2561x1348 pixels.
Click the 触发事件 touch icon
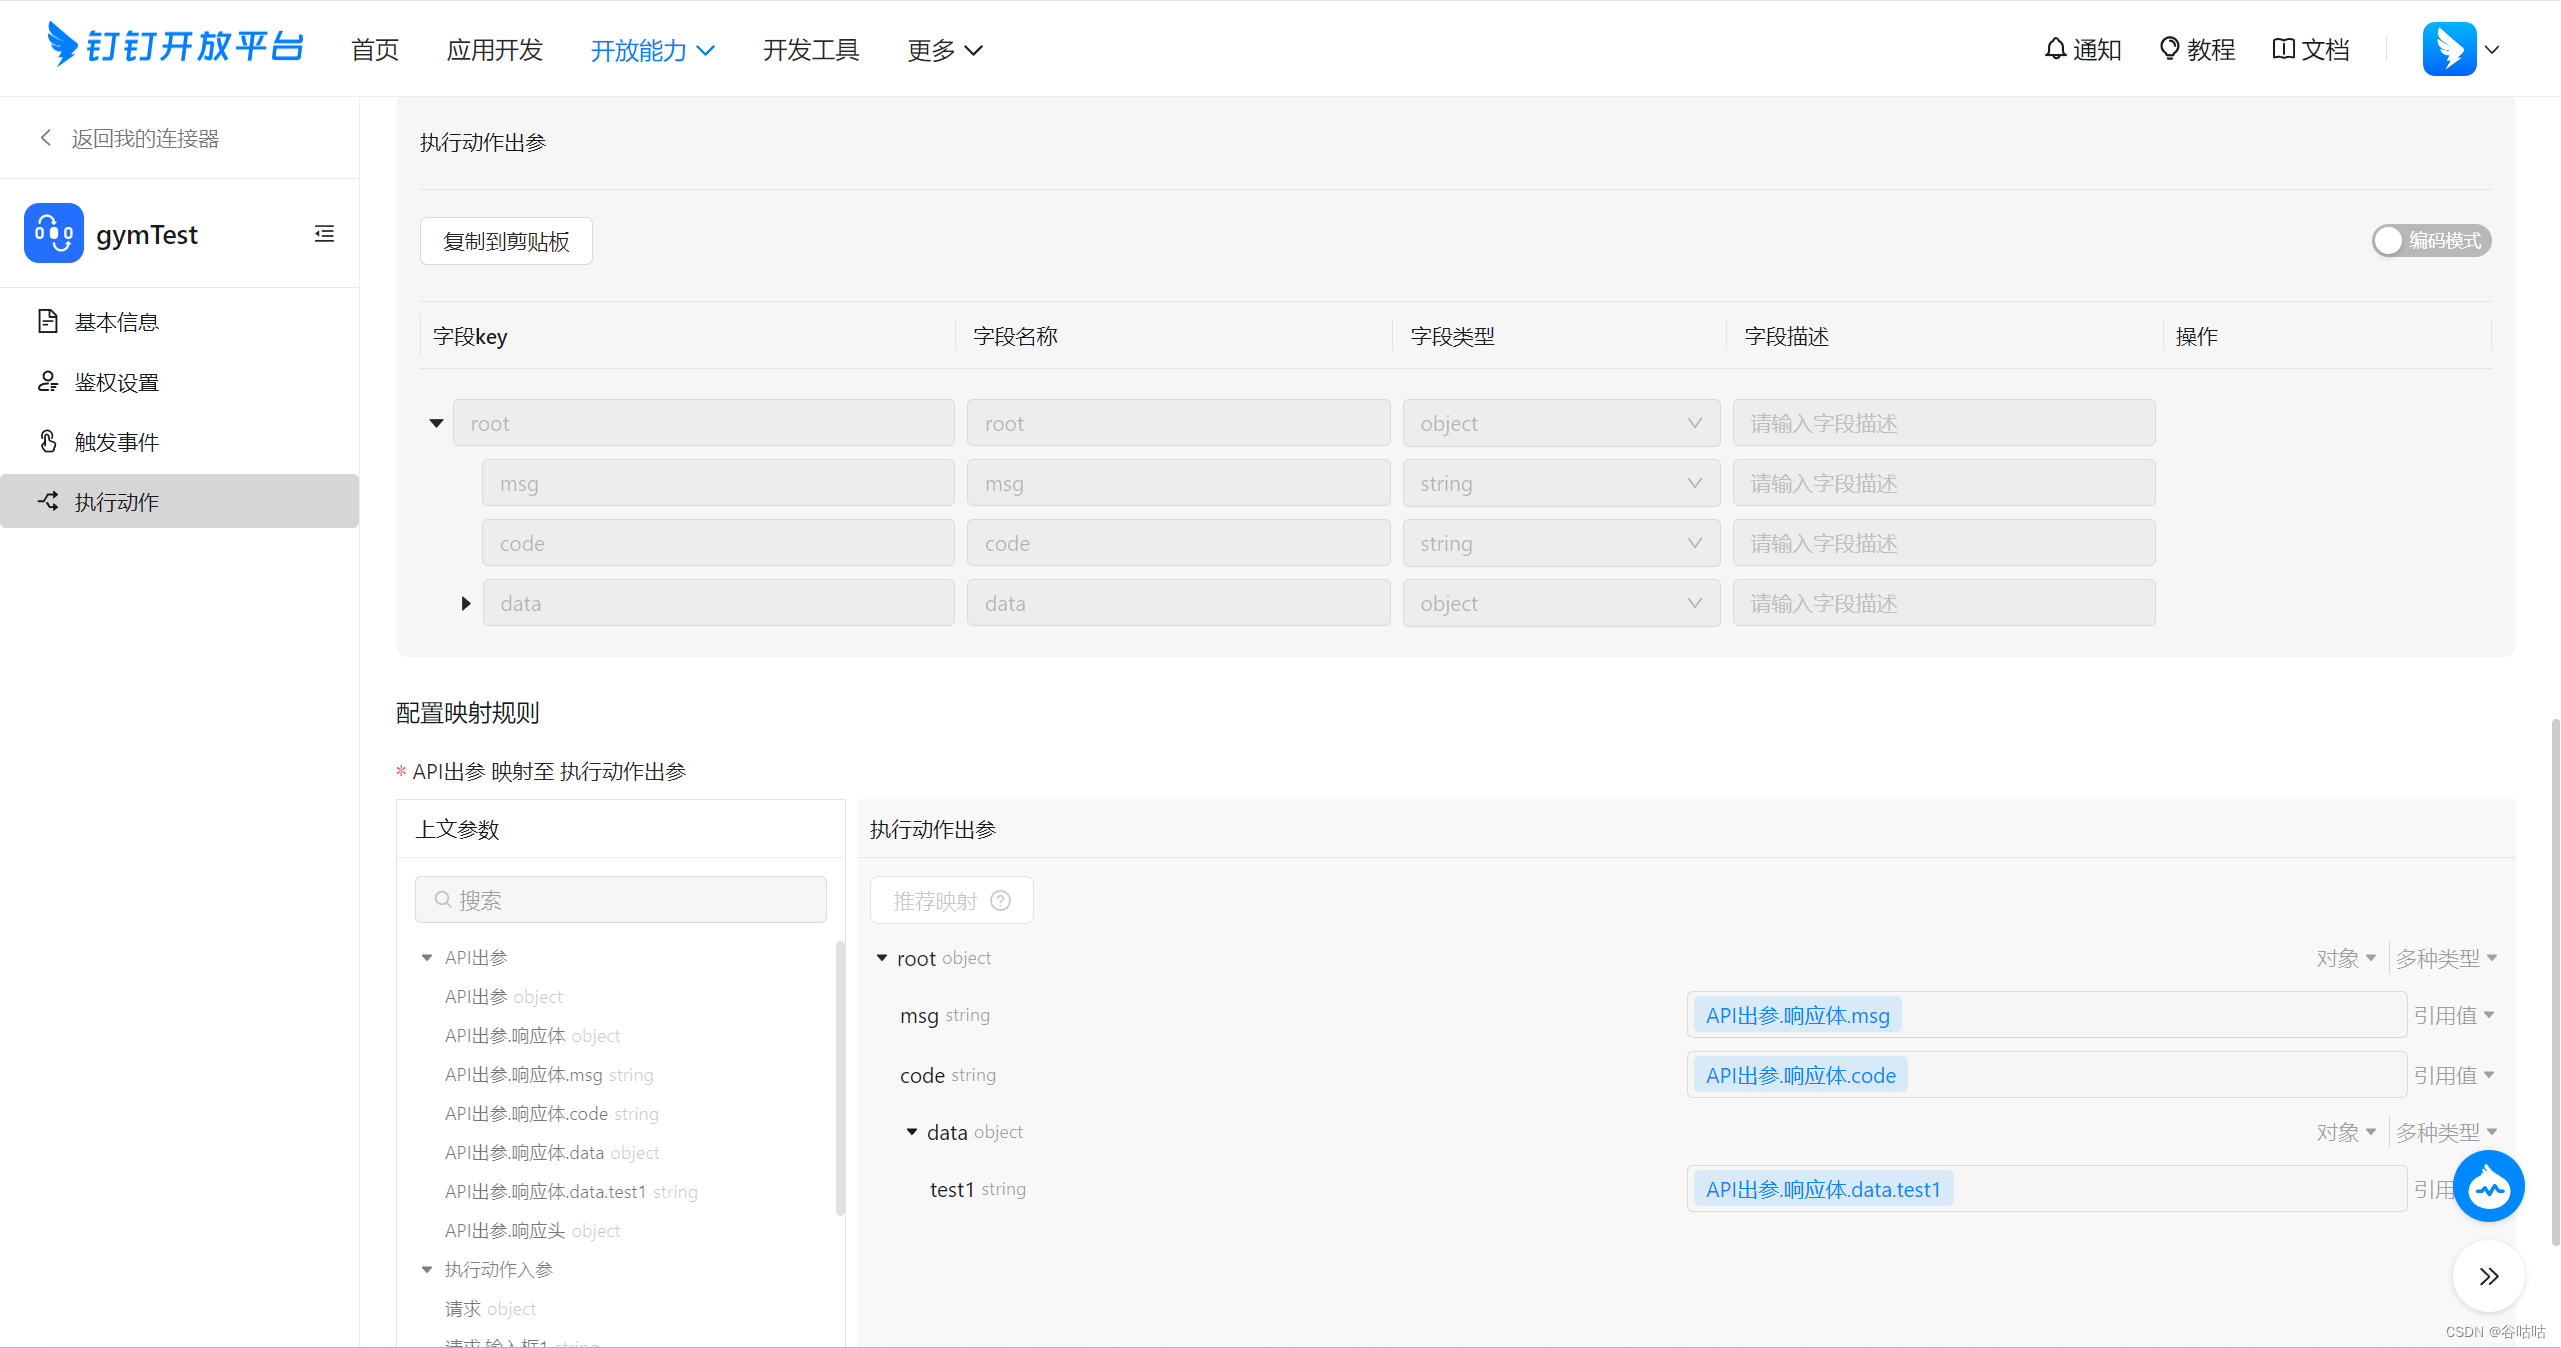pos(48,441)
